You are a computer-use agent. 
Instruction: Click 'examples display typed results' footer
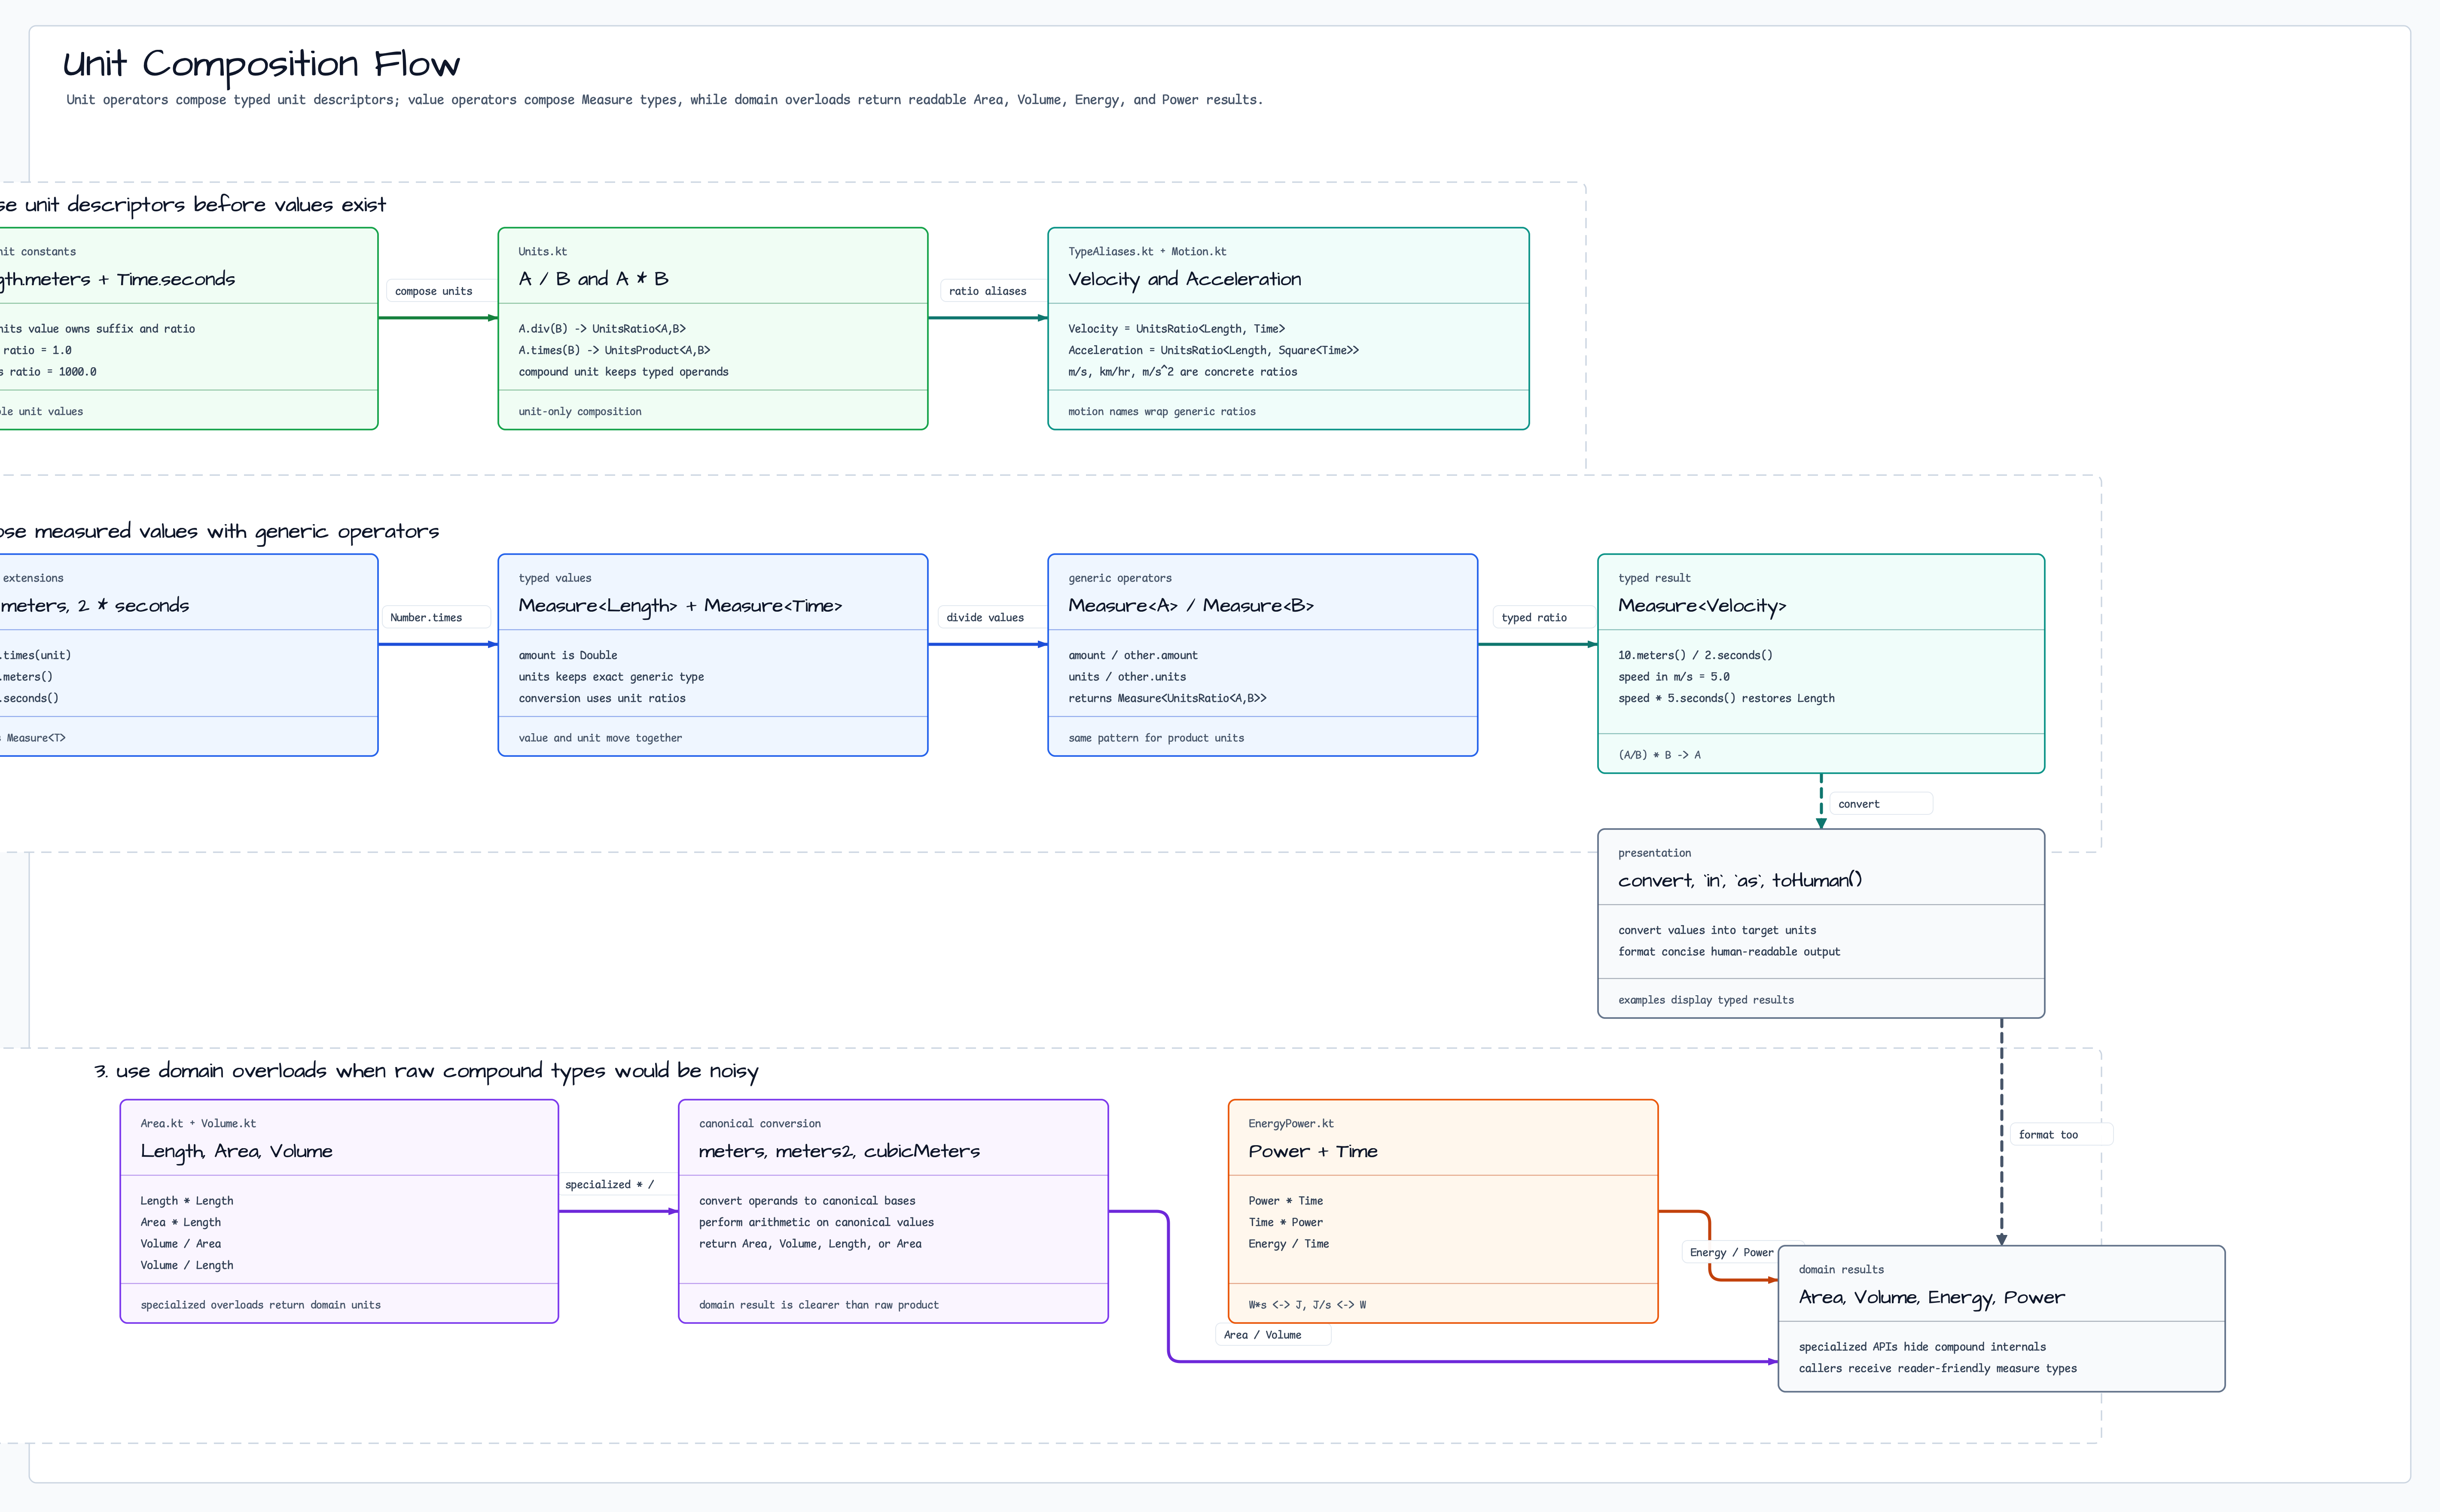[x=1706, y=1000]
